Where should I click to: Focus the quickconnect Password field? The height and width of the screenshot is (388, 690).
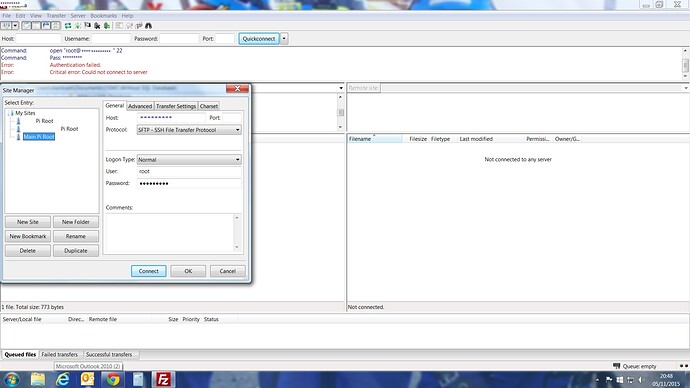pyautogui.click(x=179, y=39)
